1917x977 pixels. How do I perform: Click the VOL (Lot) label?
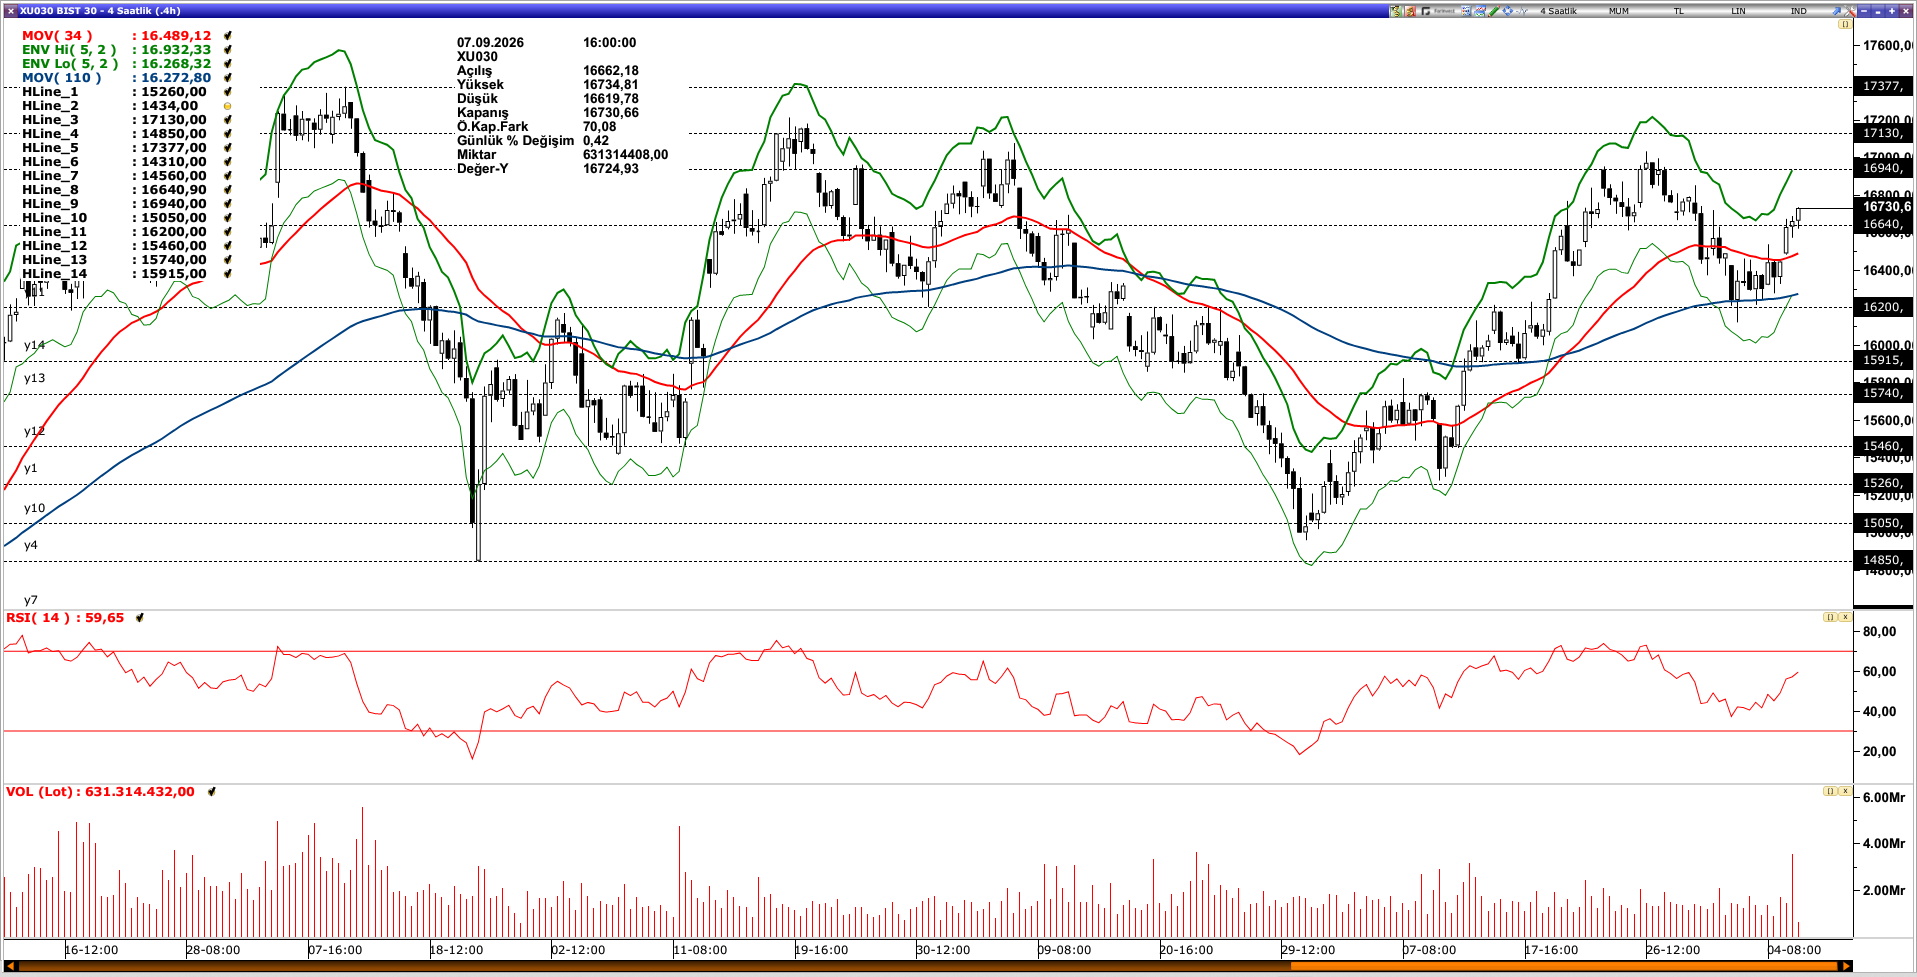[39, 792]
